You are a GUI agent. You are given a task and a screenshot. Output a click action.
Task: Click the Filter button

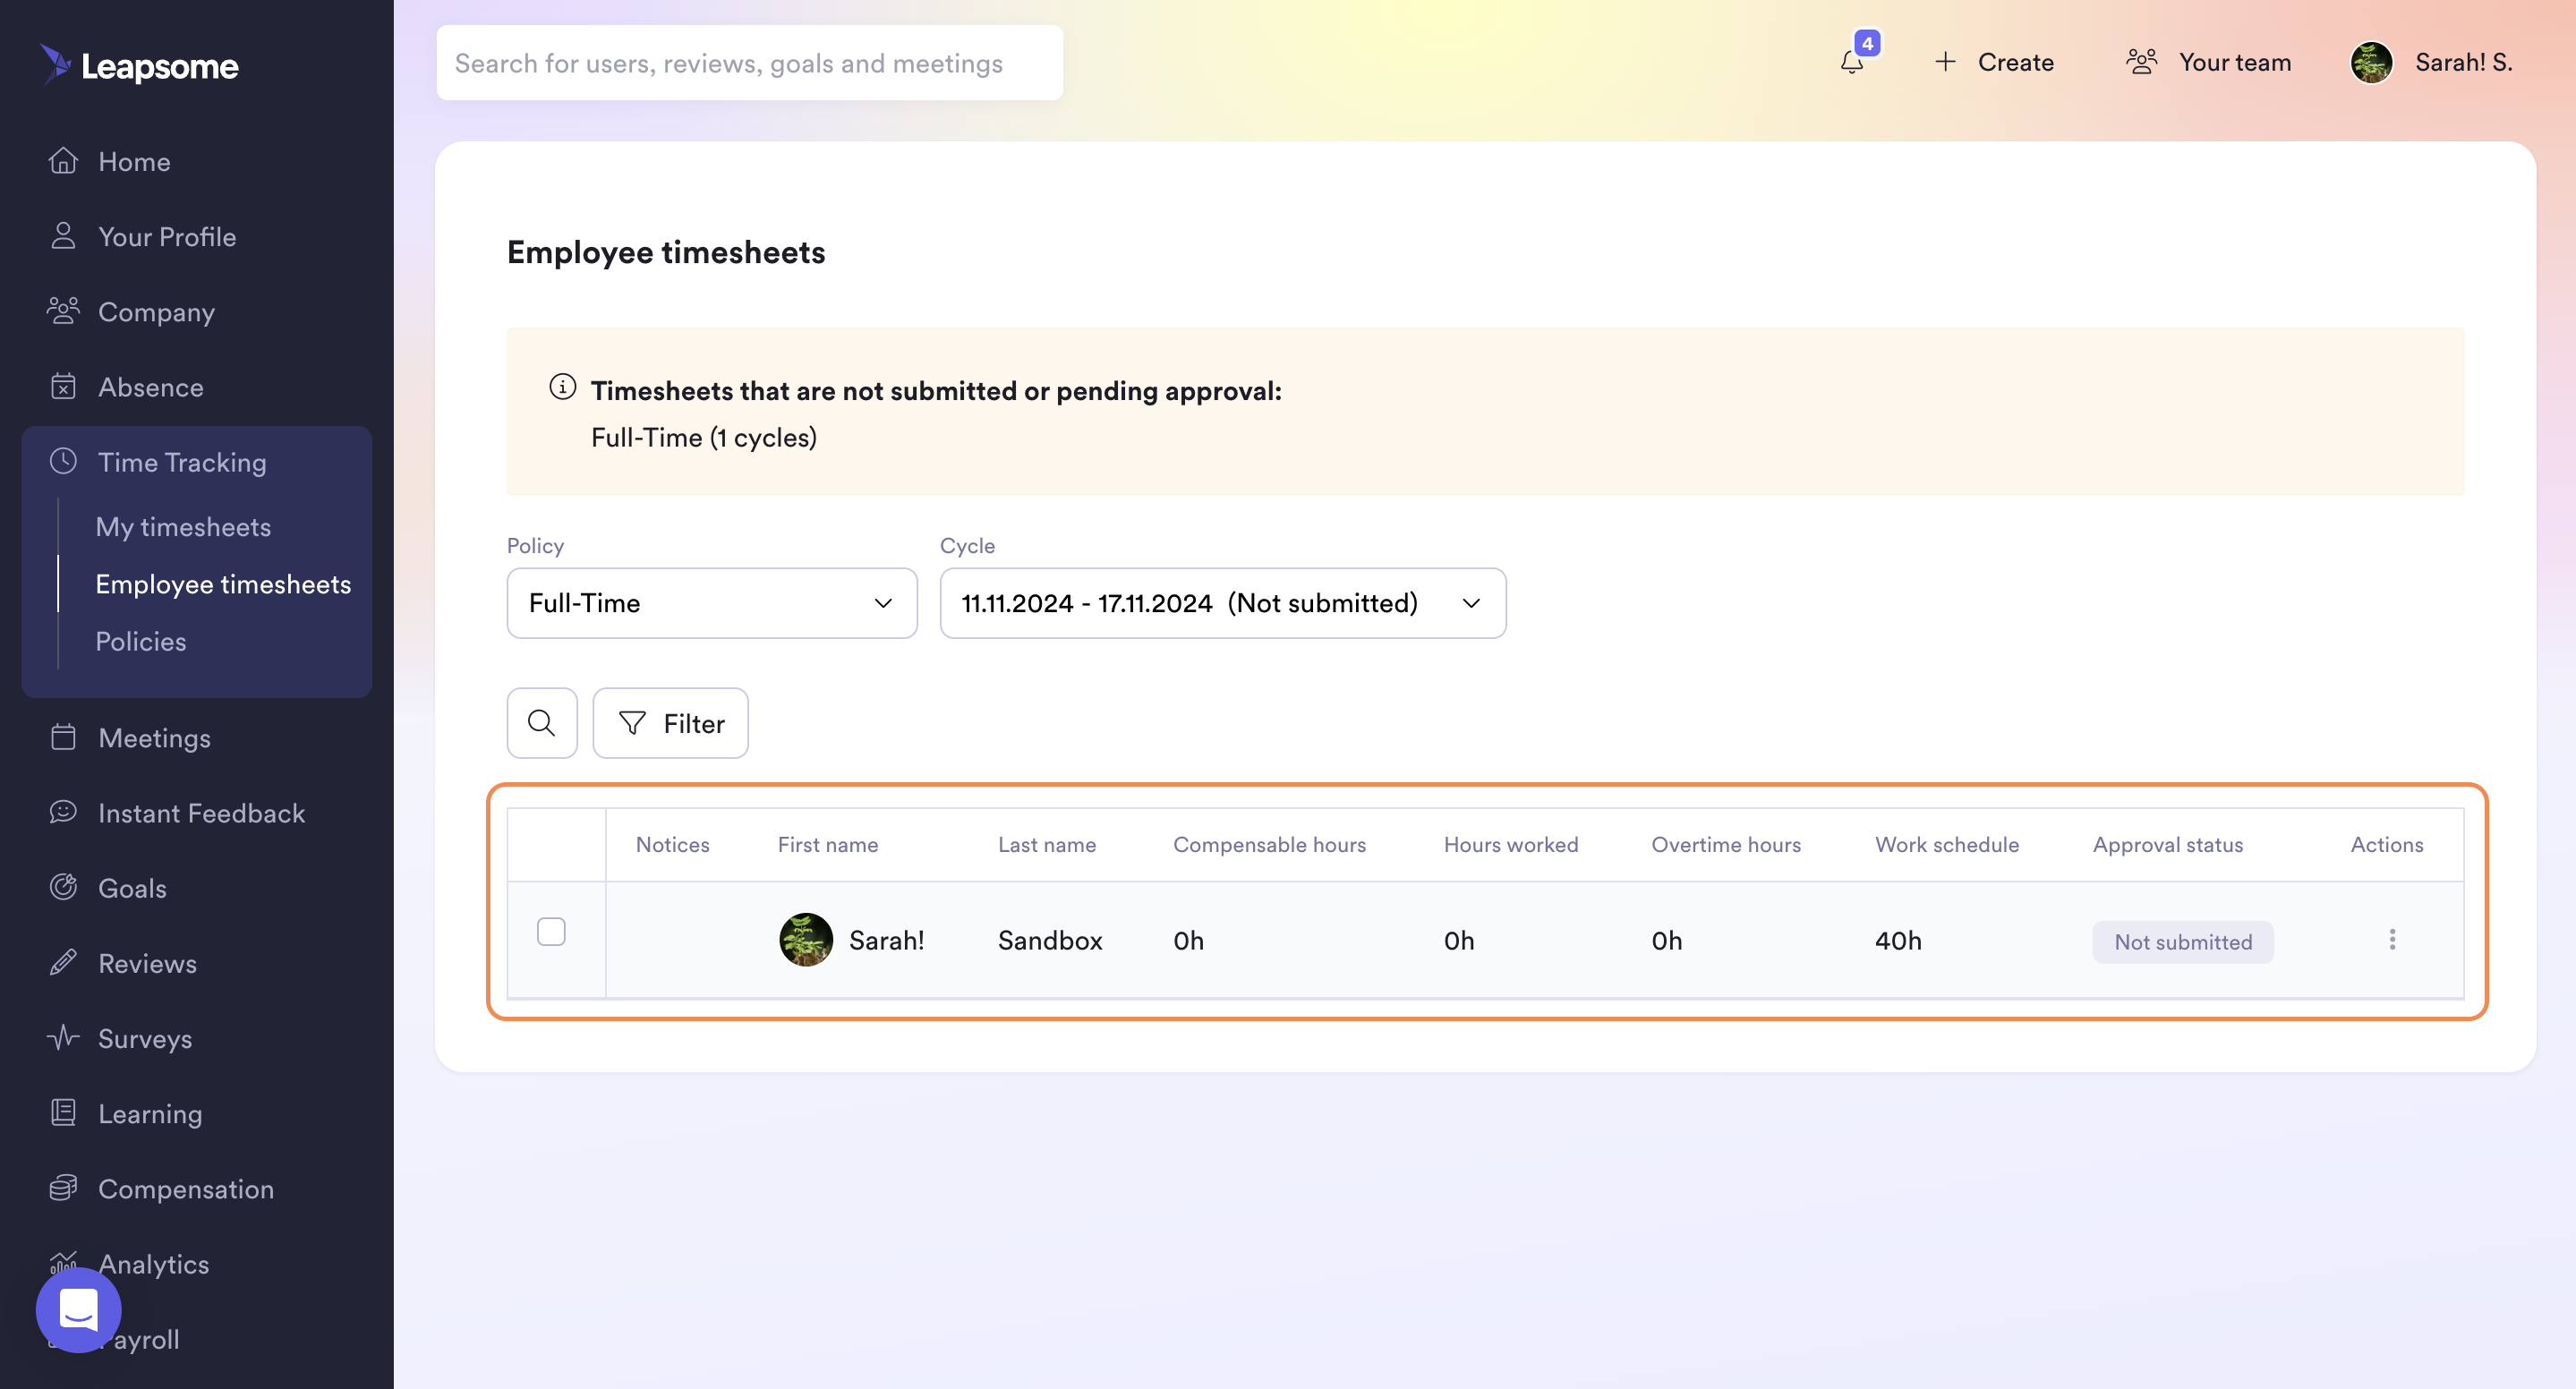(x=670, y=723)
